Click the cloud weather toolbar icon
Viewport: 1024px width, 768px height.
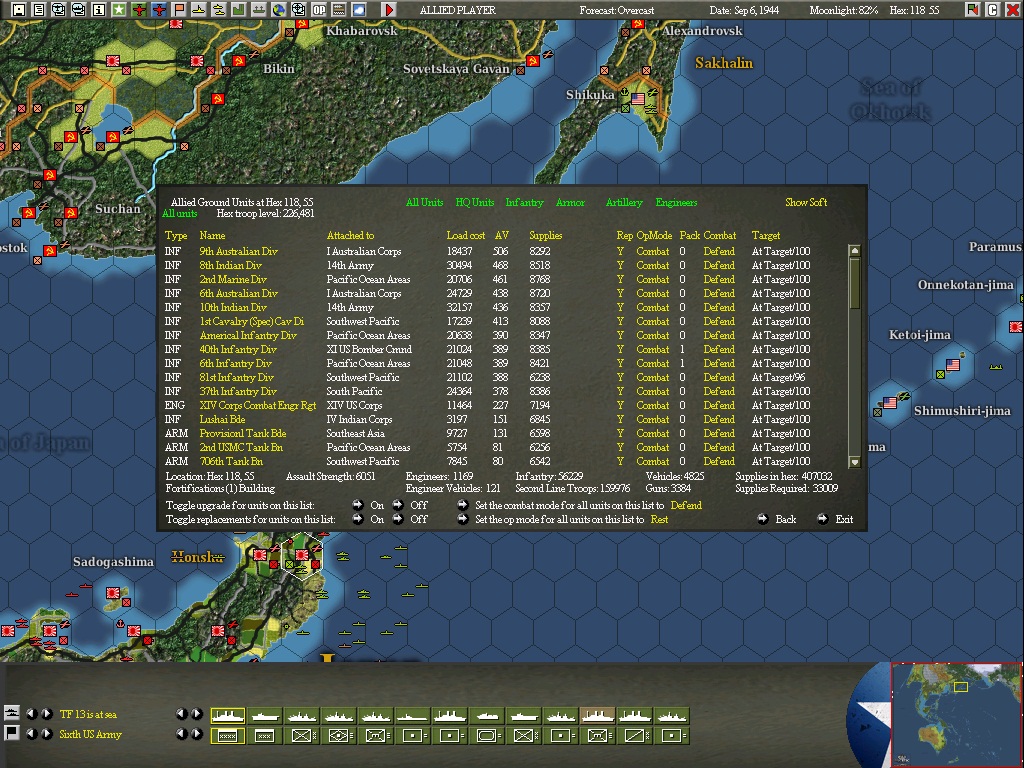point(359,9)
